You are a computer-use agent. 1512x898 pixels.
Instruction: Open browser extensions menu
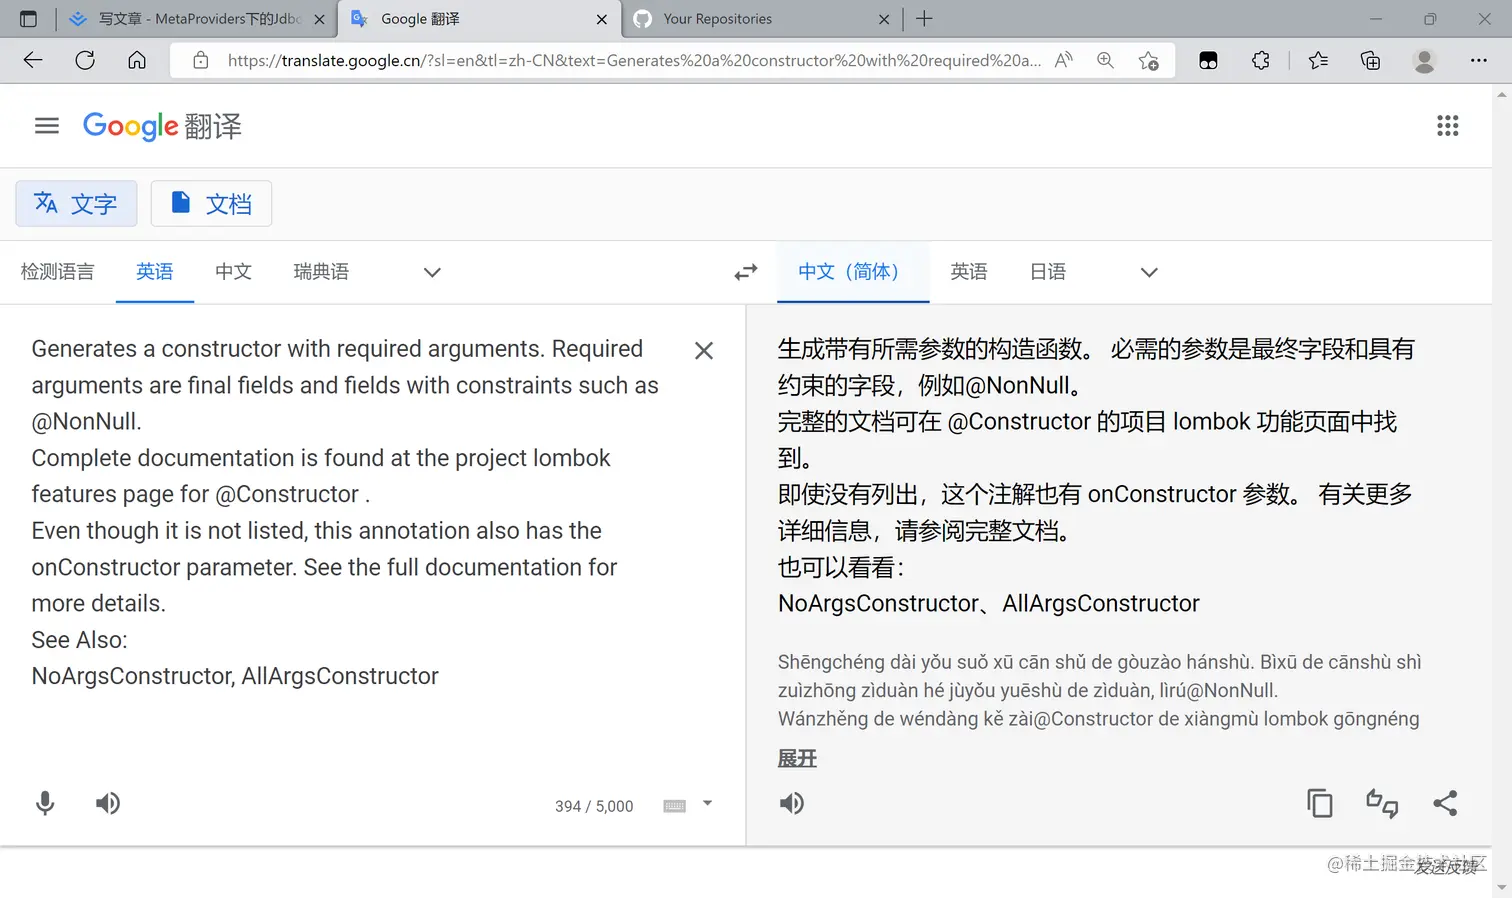pos(1260,60)
